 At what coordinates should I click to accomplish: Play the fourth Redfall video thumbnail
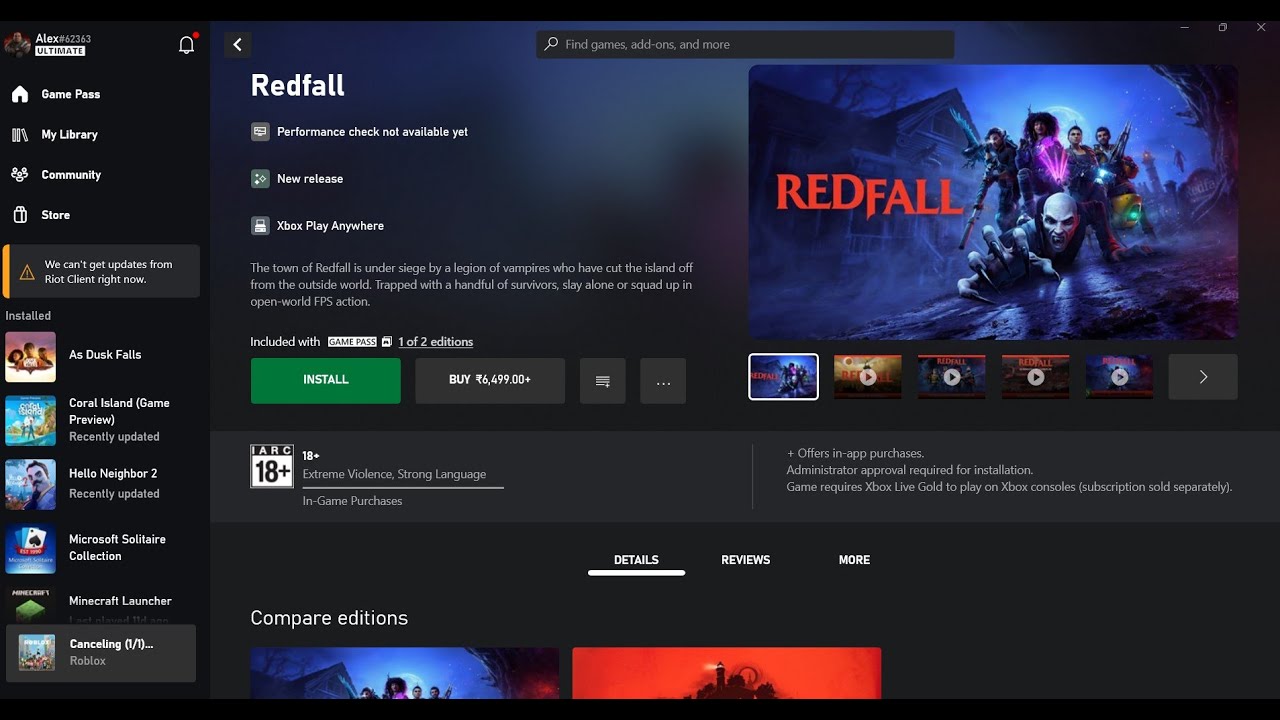[x=1036, y=377]
